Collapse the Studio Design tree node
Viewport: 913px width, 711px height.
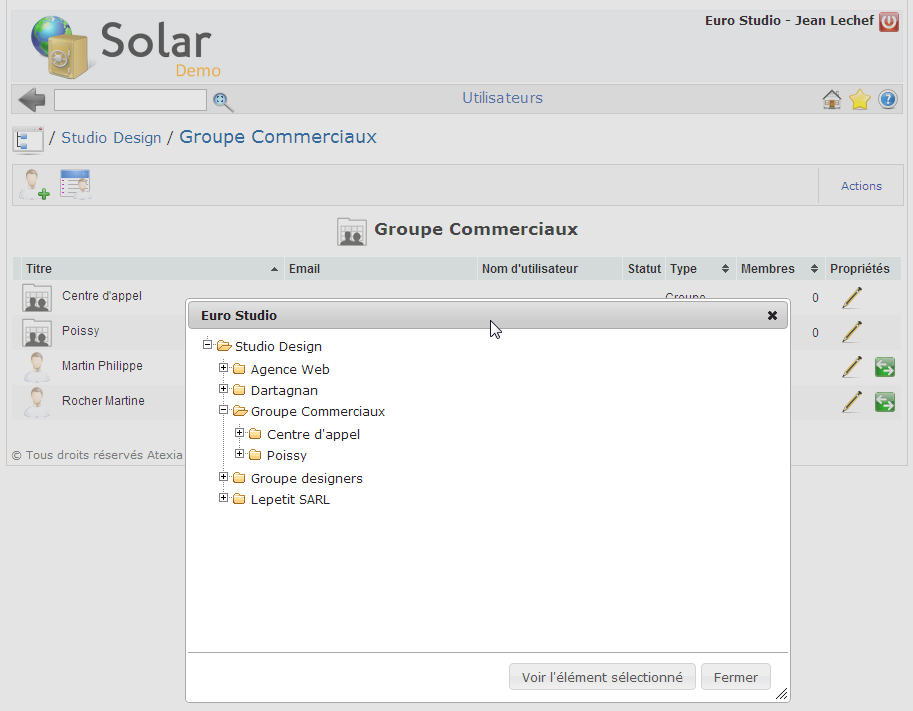(208, 345)
